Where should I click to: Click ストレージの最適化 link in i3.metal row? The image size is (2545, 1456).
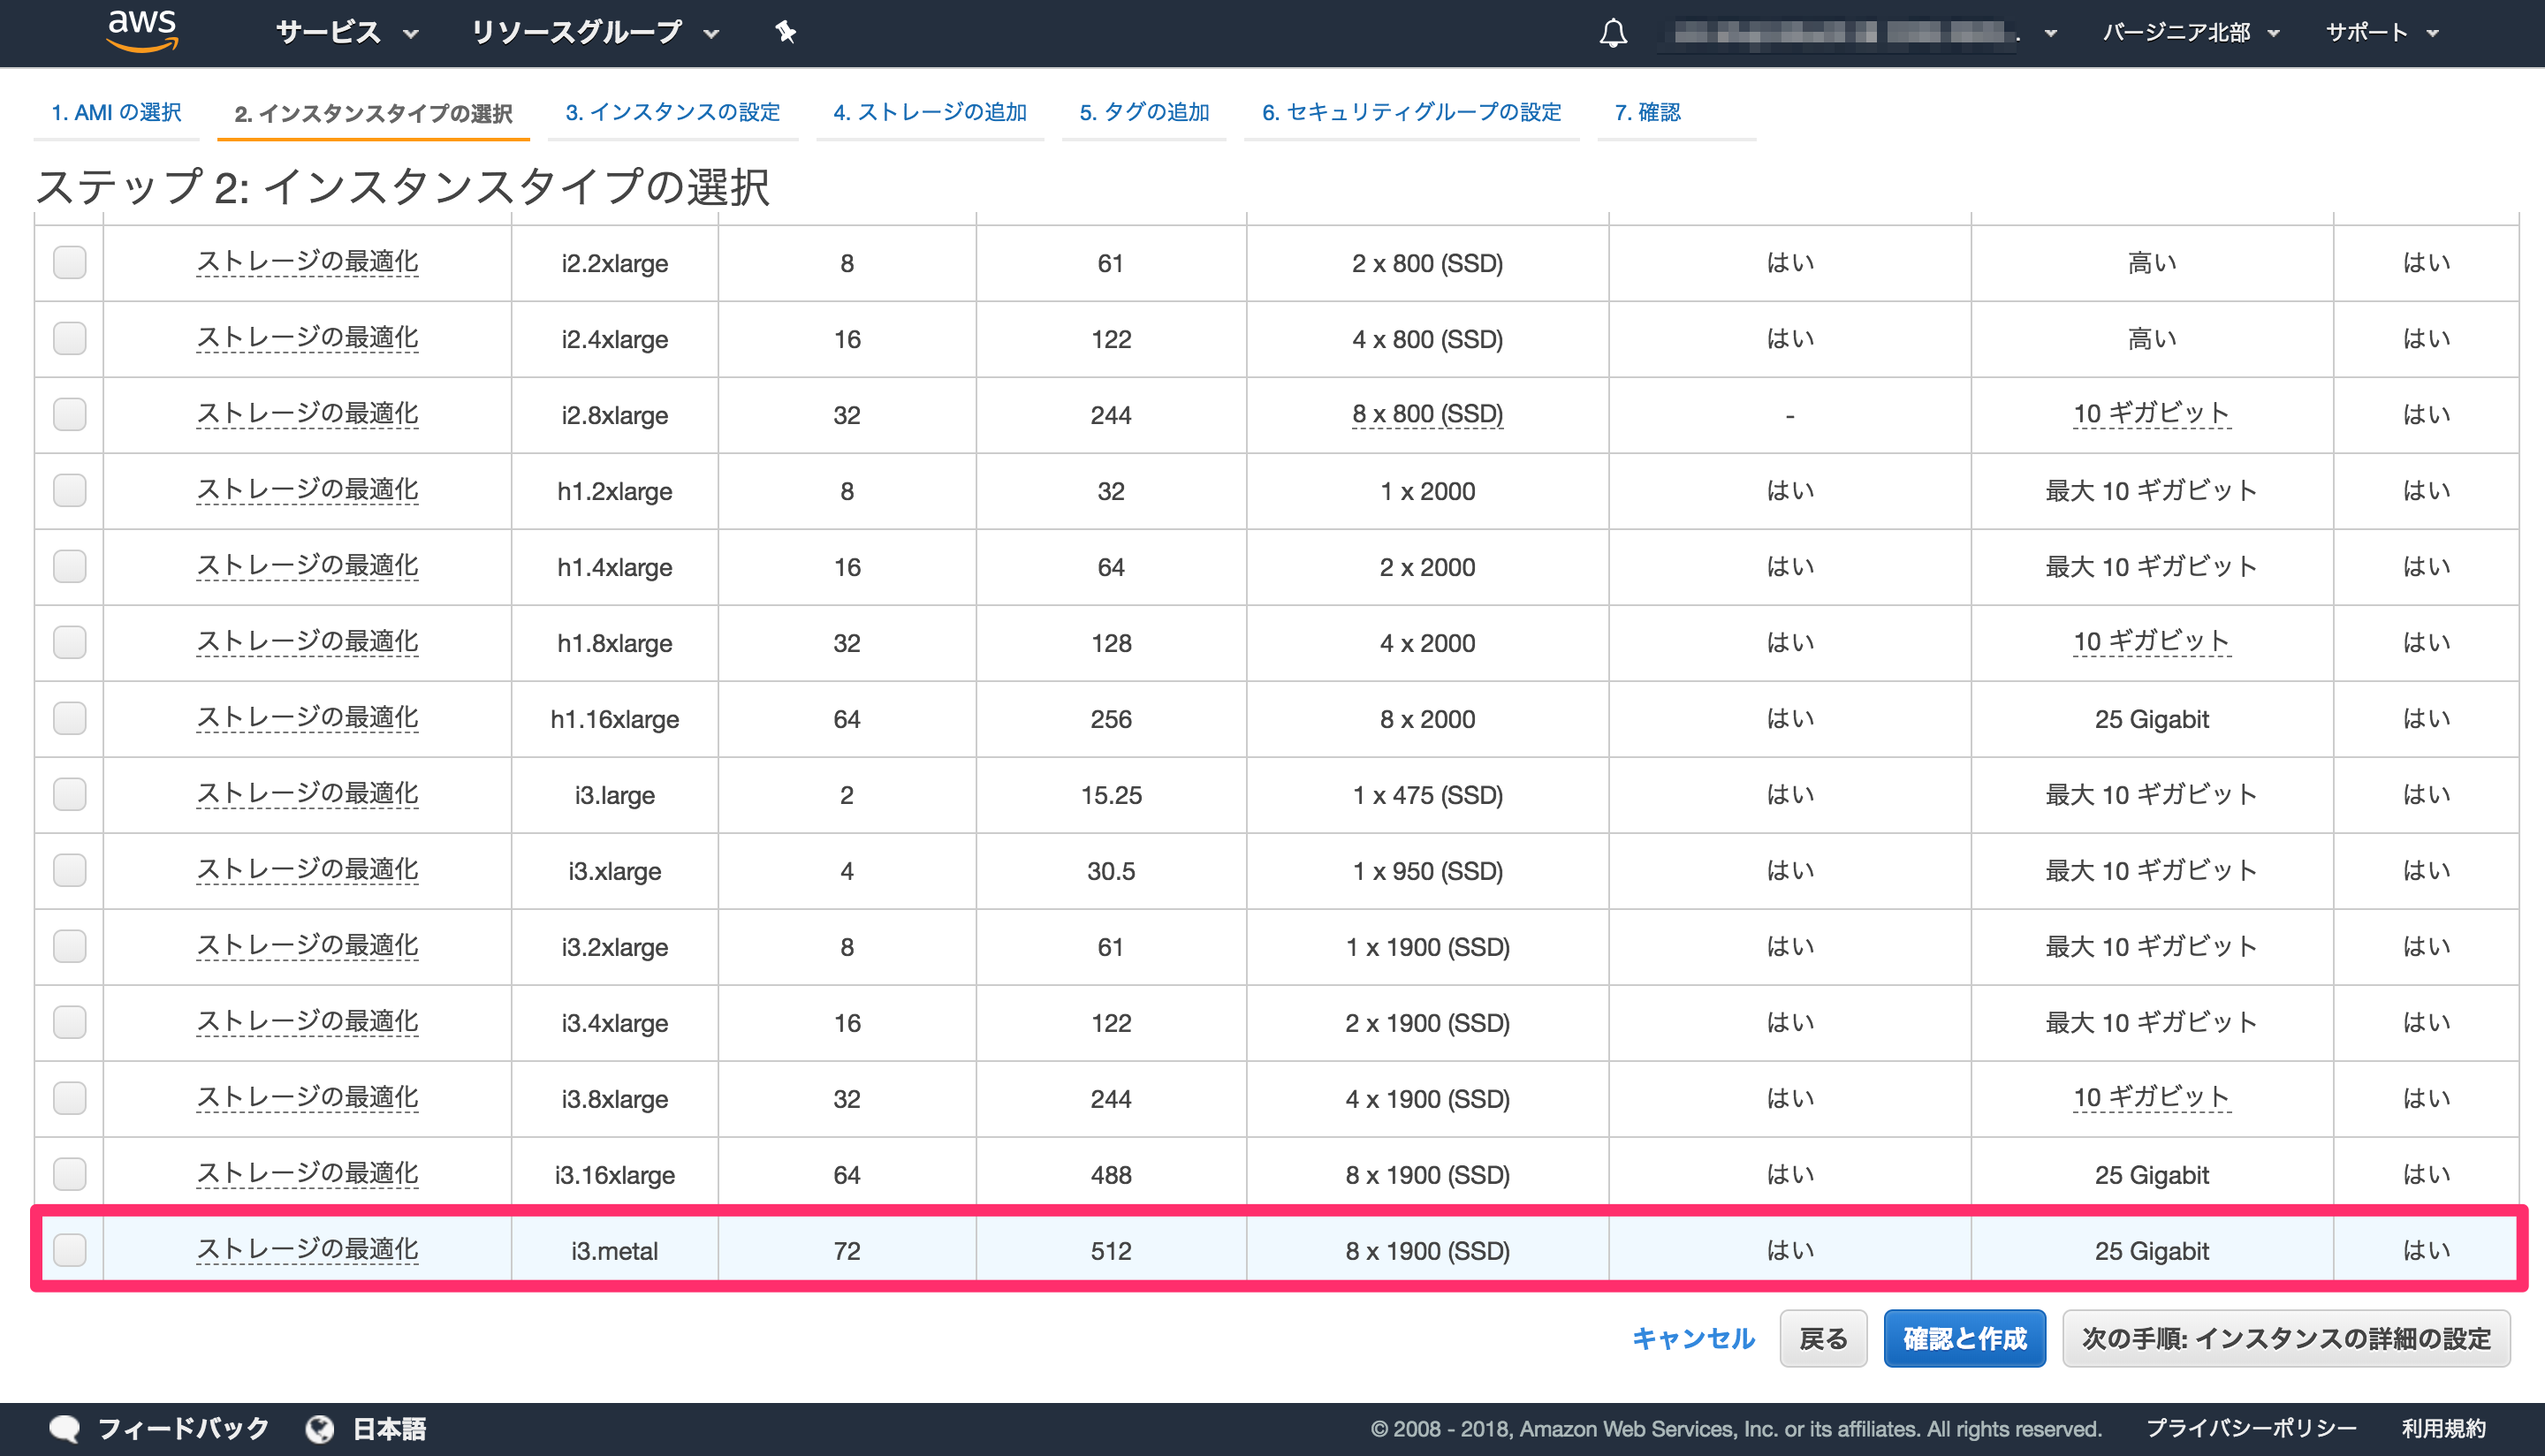coord(307,1250)
